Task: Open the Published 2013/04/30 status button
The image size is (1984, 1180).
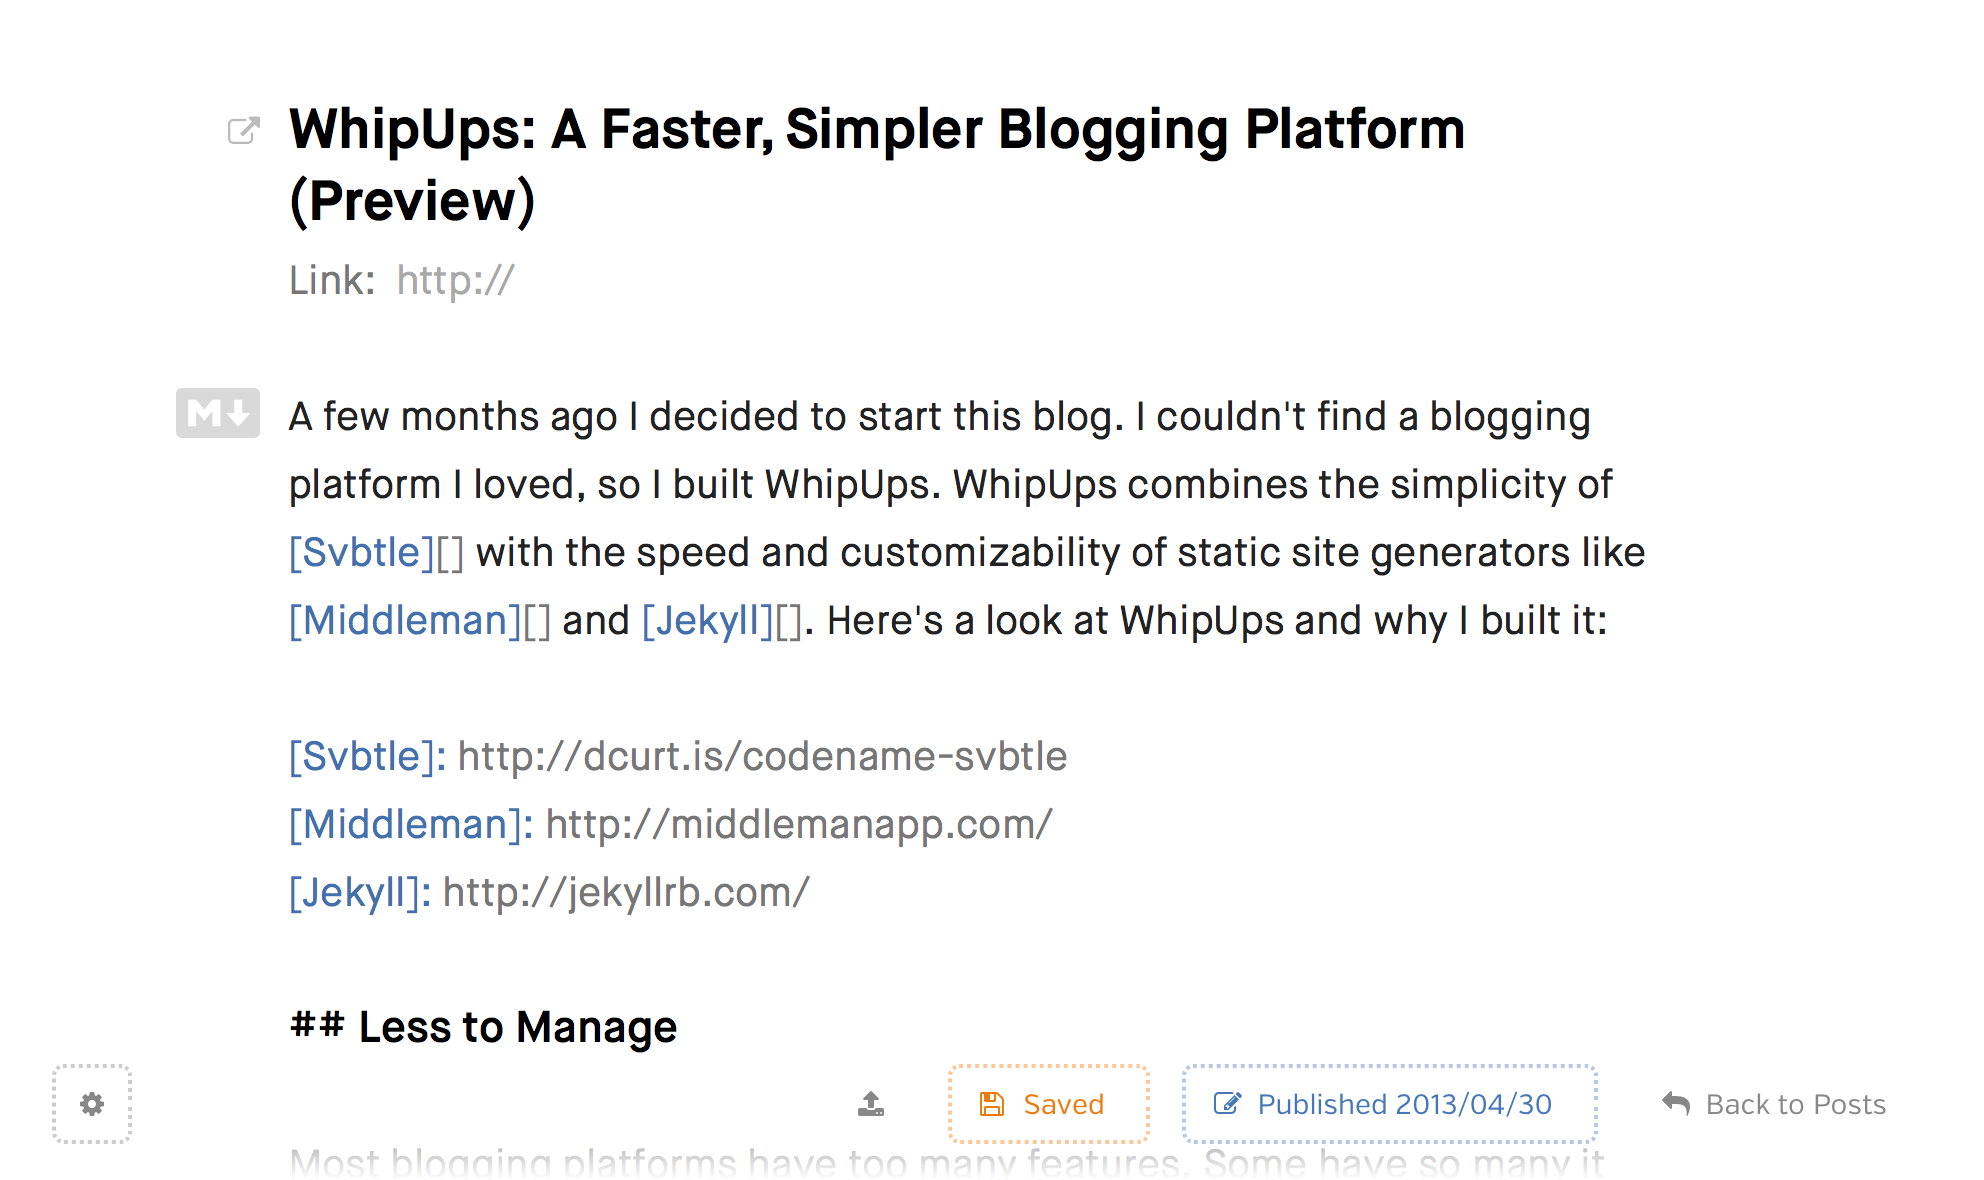Action: 1390,1104
